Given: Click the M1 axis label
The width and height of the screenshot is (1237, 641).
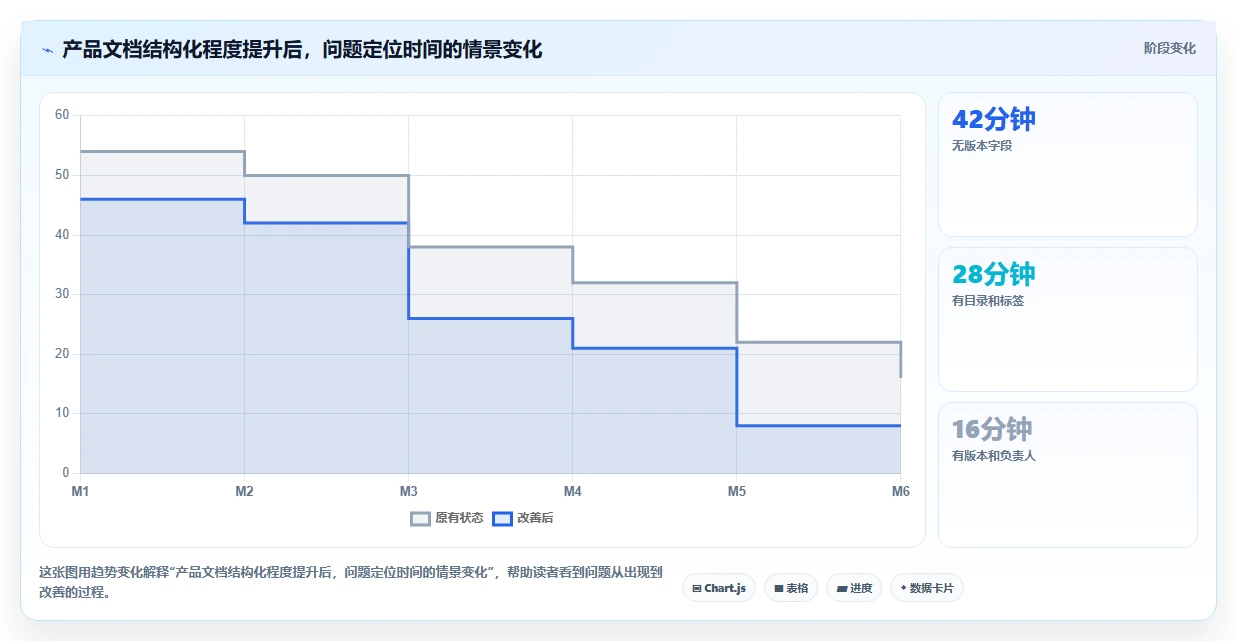Looking at the screenshot, I should pyautogui.click(x=80, y=491).
